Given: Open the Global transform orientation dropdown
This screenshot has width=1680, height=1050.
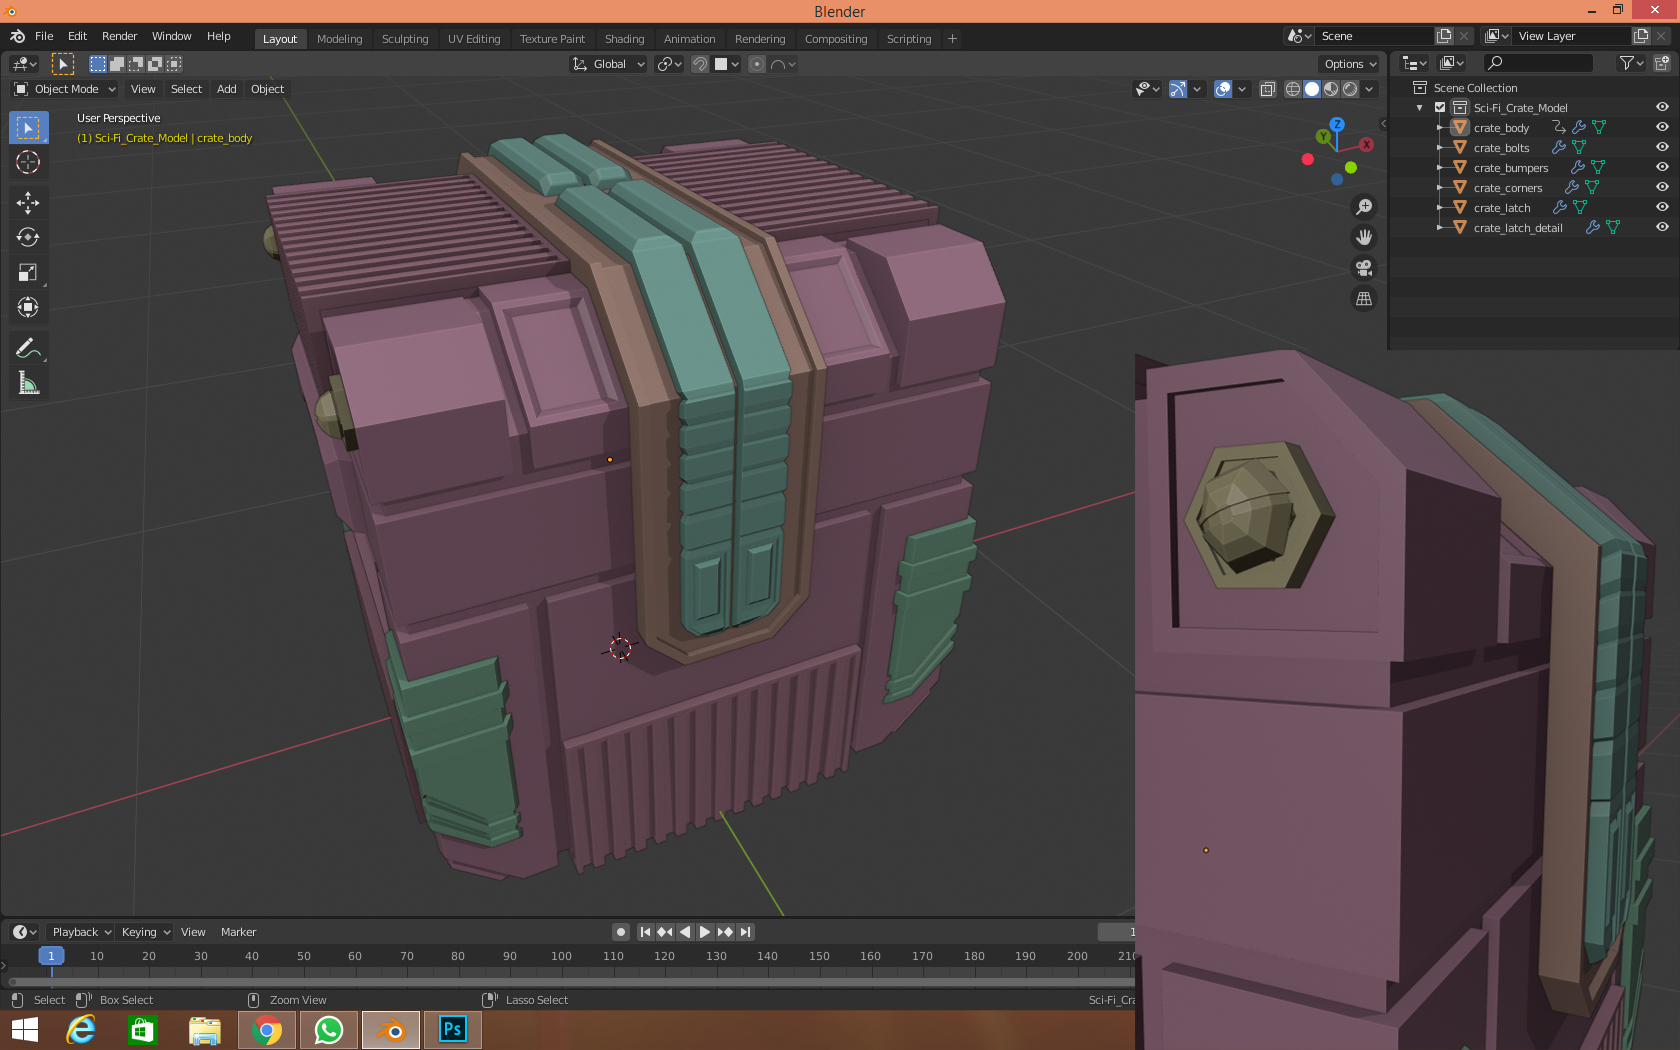Looking at the screenshot, I should point(607,63).
